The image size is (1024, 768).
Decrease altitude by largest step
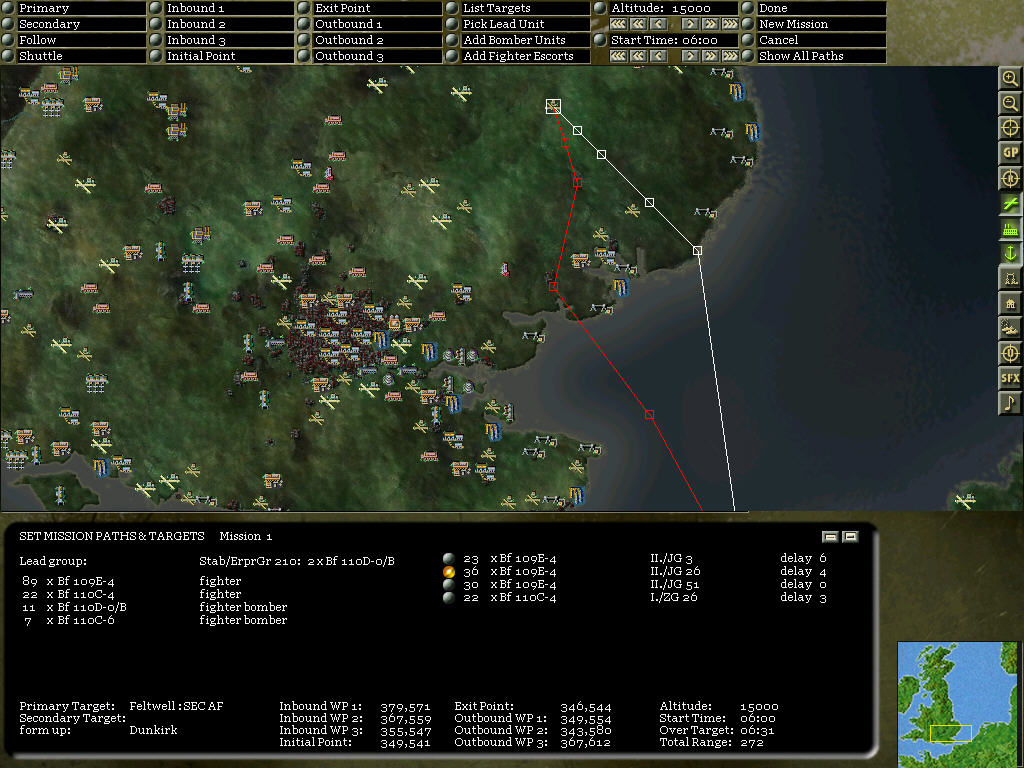click(618, 24)
